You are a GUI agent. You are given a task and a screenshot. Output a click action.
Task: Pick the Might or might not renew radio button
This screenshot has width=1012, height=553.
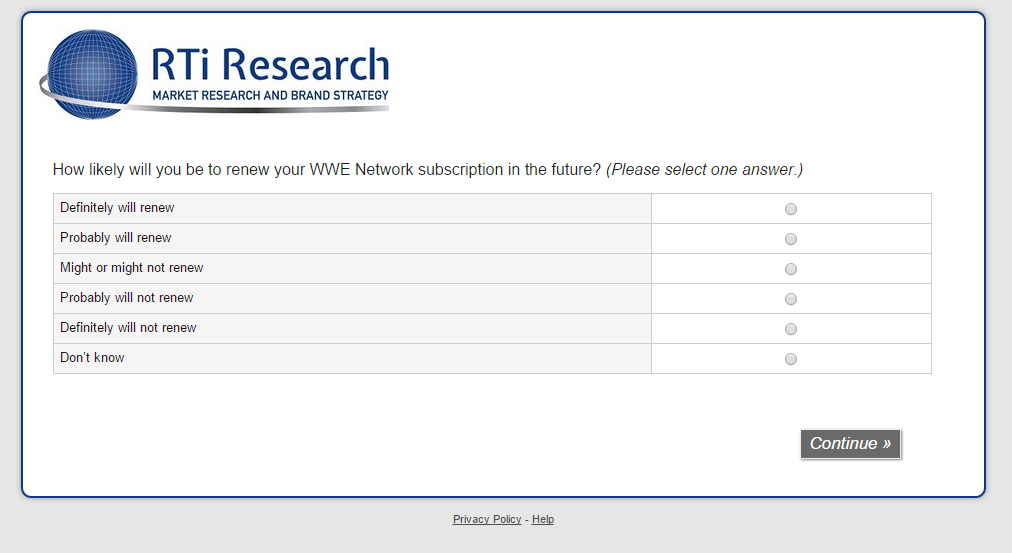point(791,269)
